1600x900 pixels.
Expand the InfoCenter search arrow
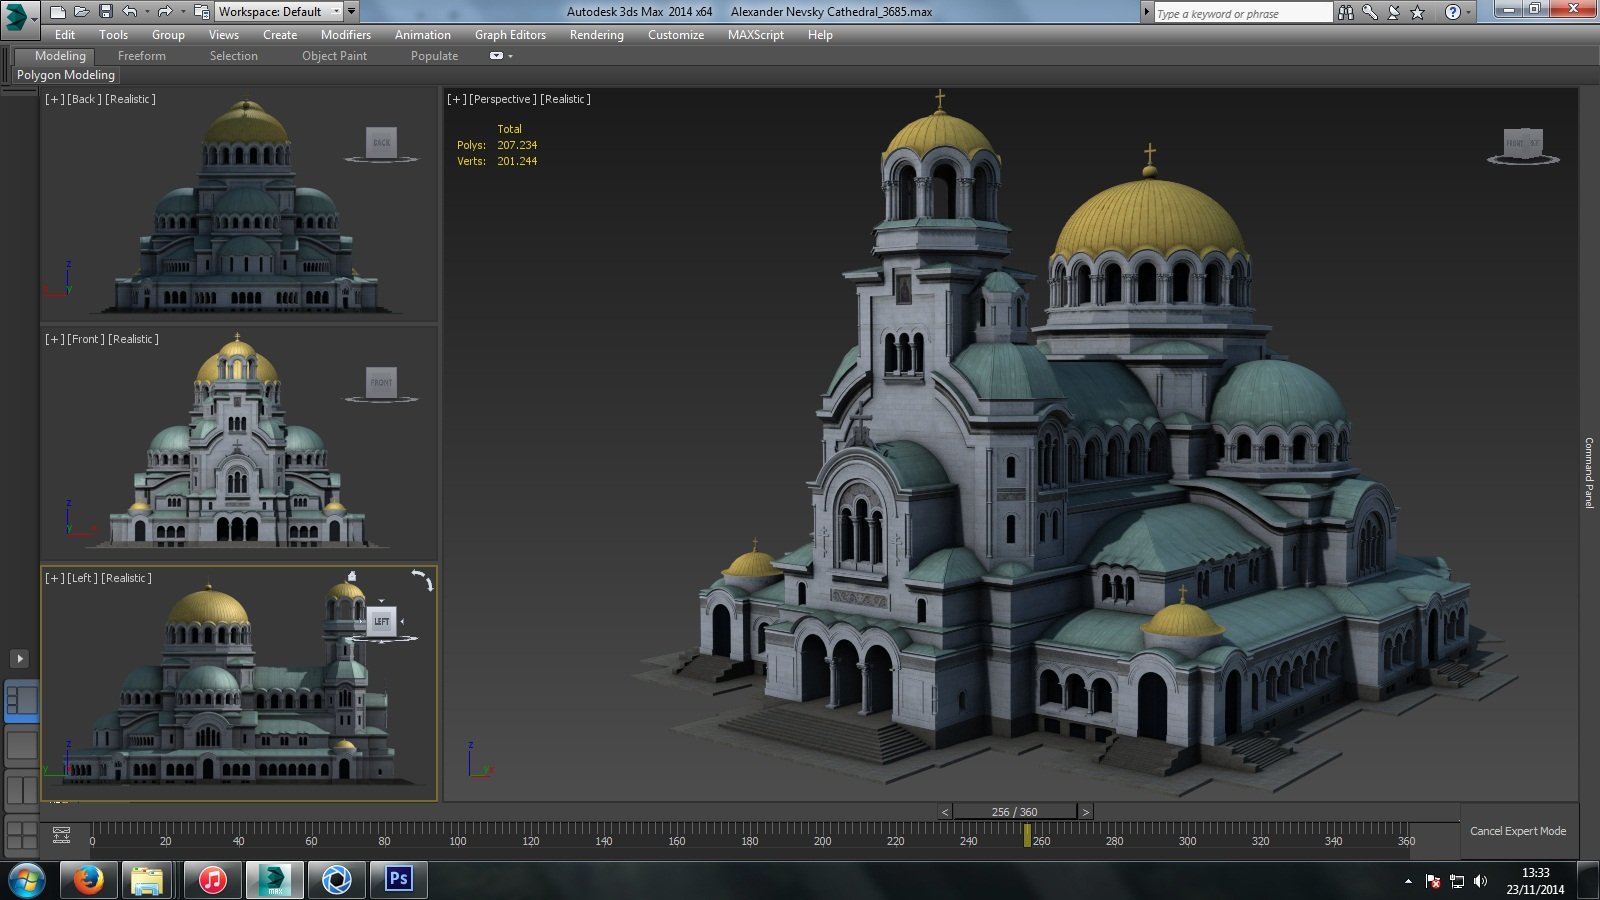tap(1146, 12)
